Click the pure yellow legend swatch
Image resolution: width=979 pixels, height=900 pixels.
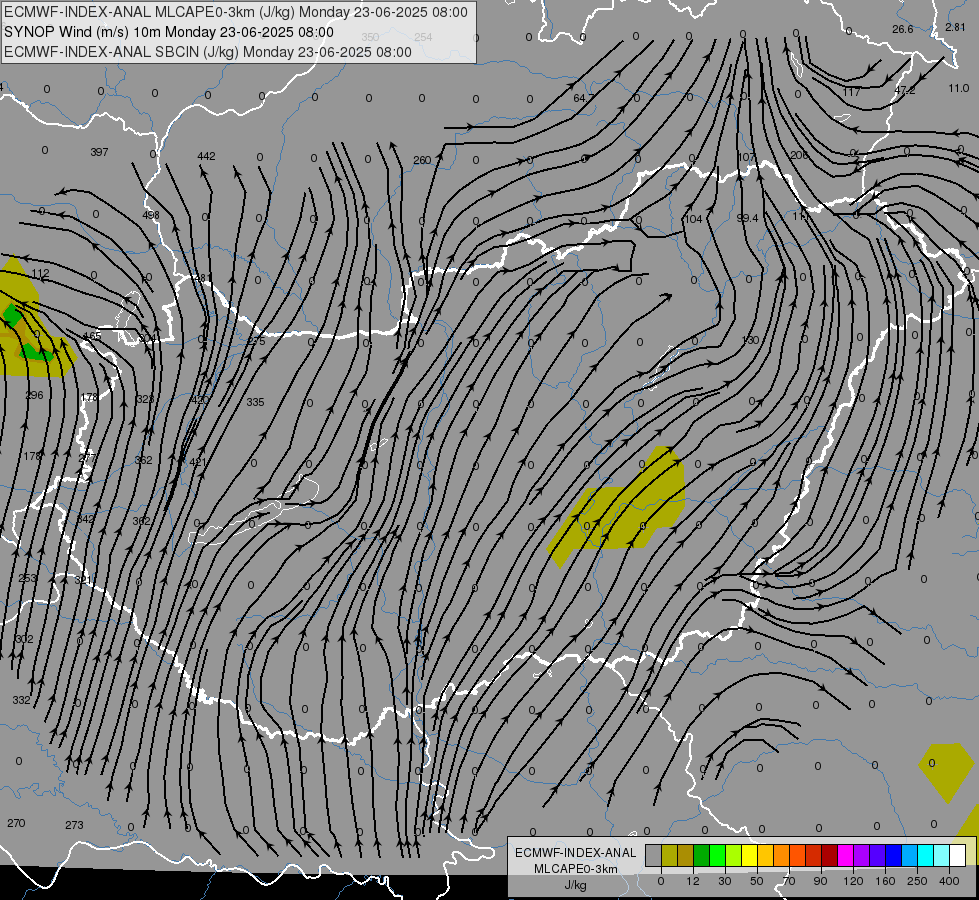click(x=750, y=855)
